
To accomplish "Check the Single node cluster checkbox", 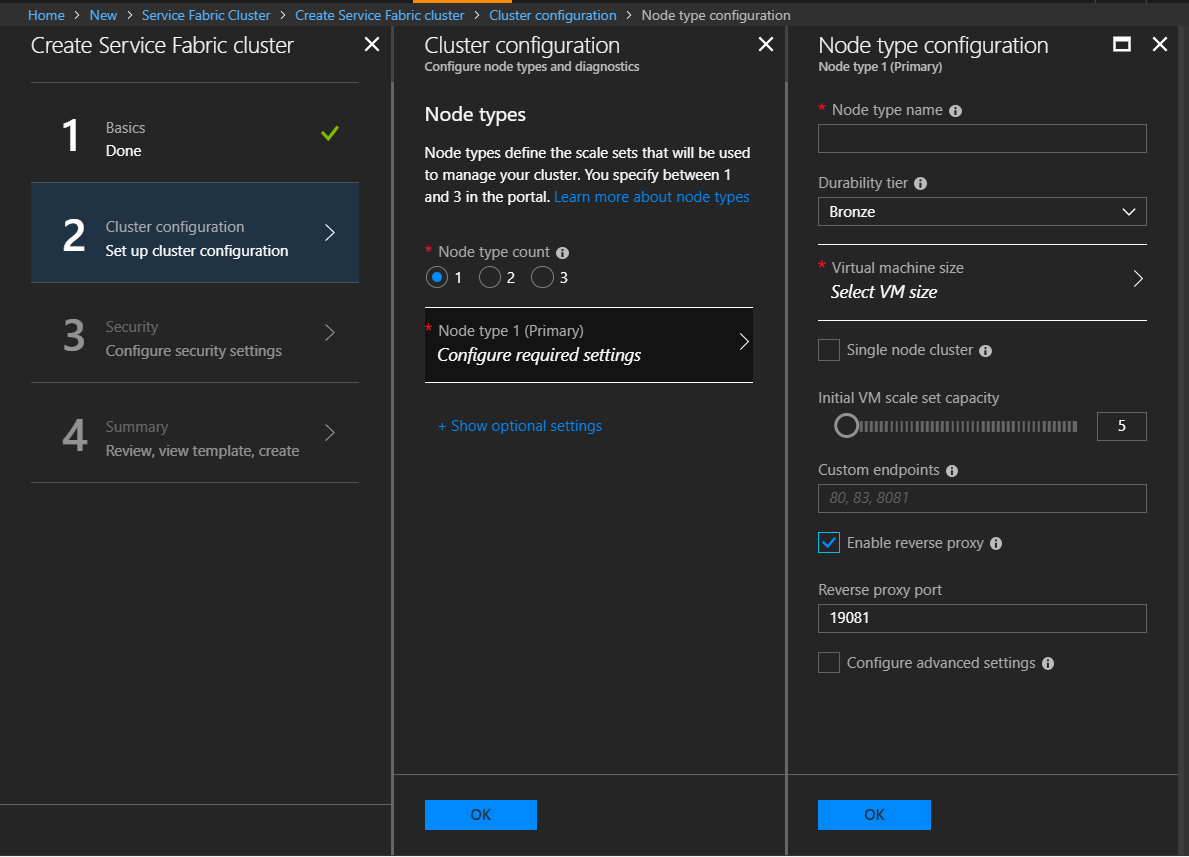I will [x=829, y=350].
